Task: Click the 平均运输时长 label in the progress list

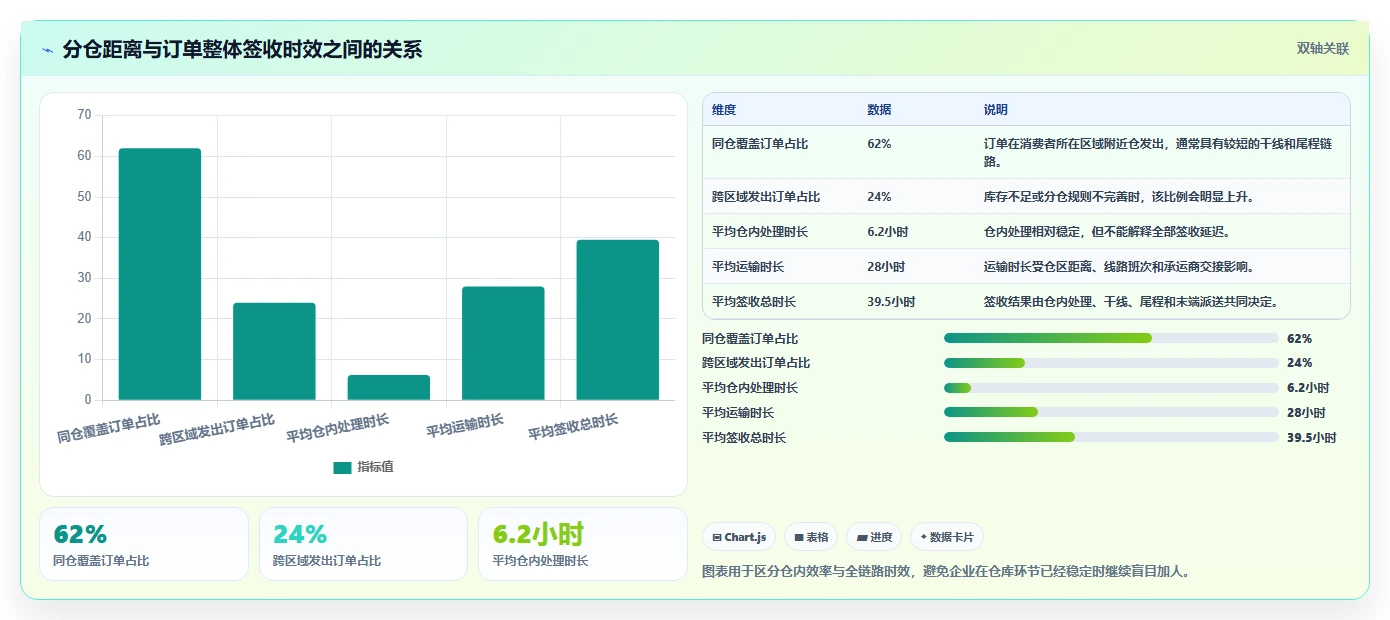Action: coord(738,413)
